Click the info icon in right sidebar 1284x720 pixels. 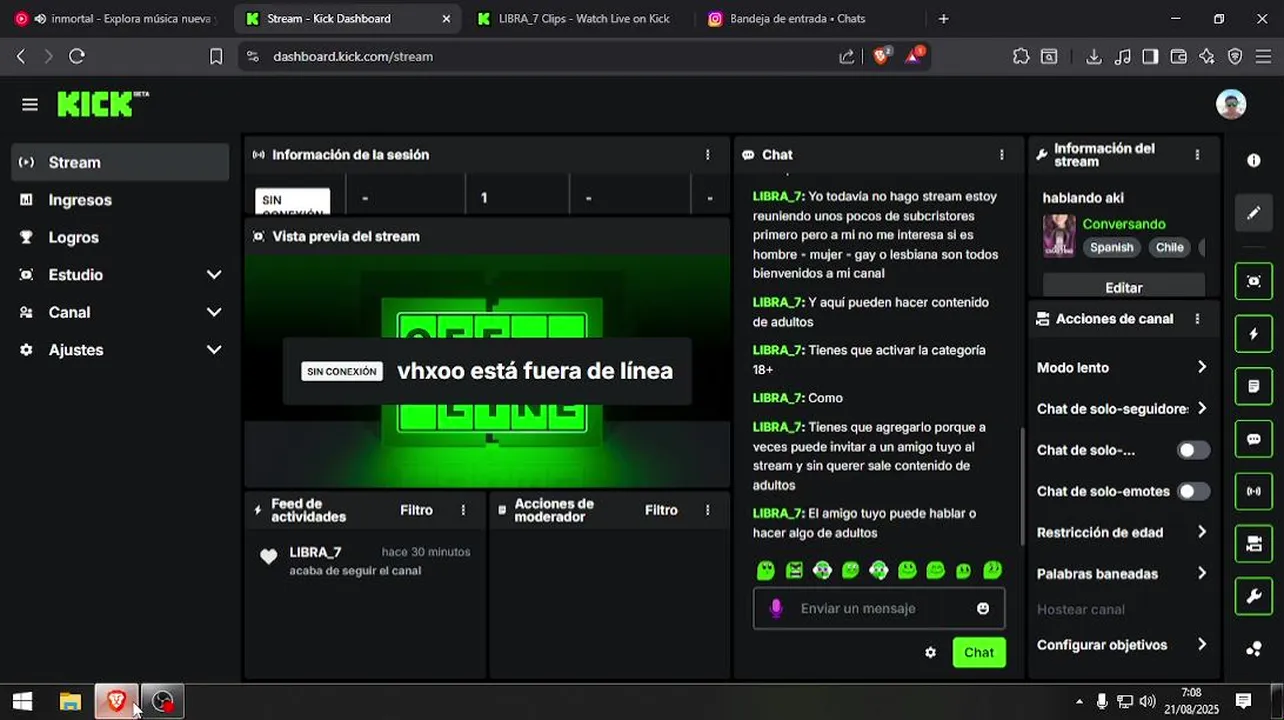1254,160
